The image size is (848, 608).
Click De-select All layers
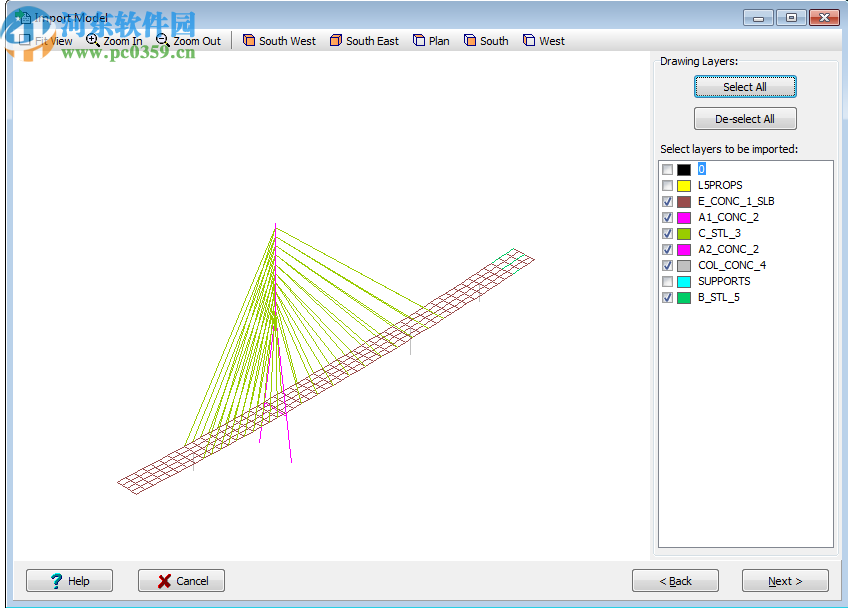(x=745, y=118)
